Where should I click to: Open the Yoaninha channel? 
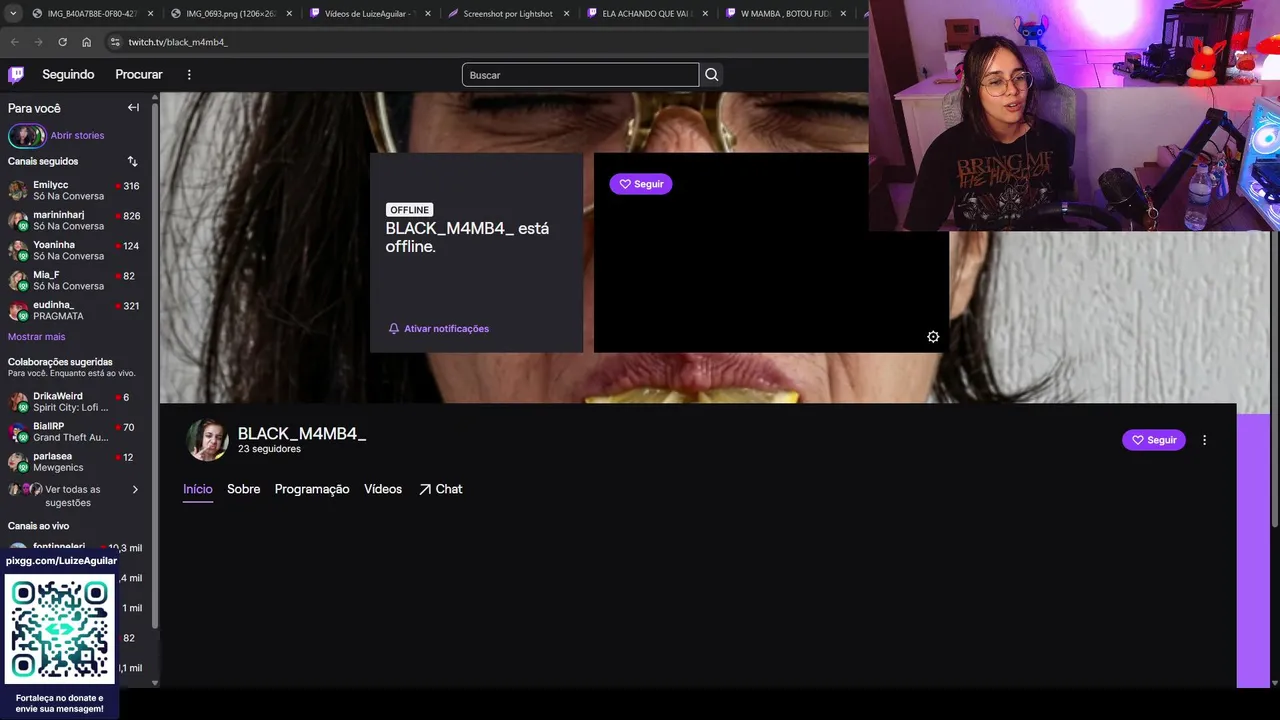[x=76, y=250]
